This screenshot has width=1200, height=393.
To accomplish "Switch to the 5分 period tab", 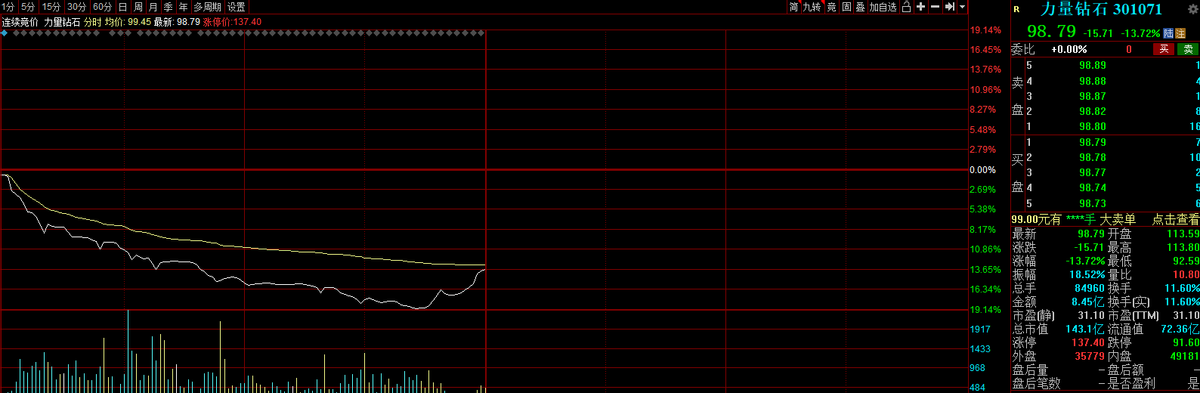I will pyautogui.click(x=28, y=6).
